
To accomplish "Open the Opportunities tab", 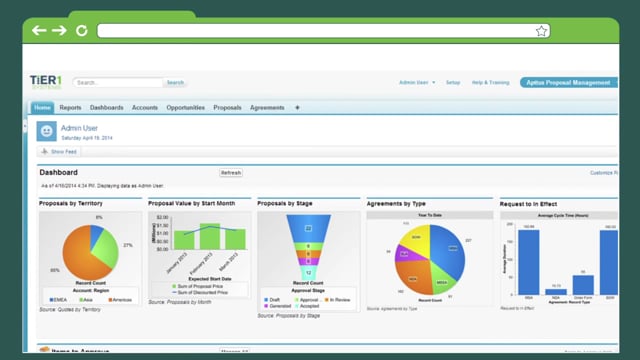I will click(x=185, y=108).
